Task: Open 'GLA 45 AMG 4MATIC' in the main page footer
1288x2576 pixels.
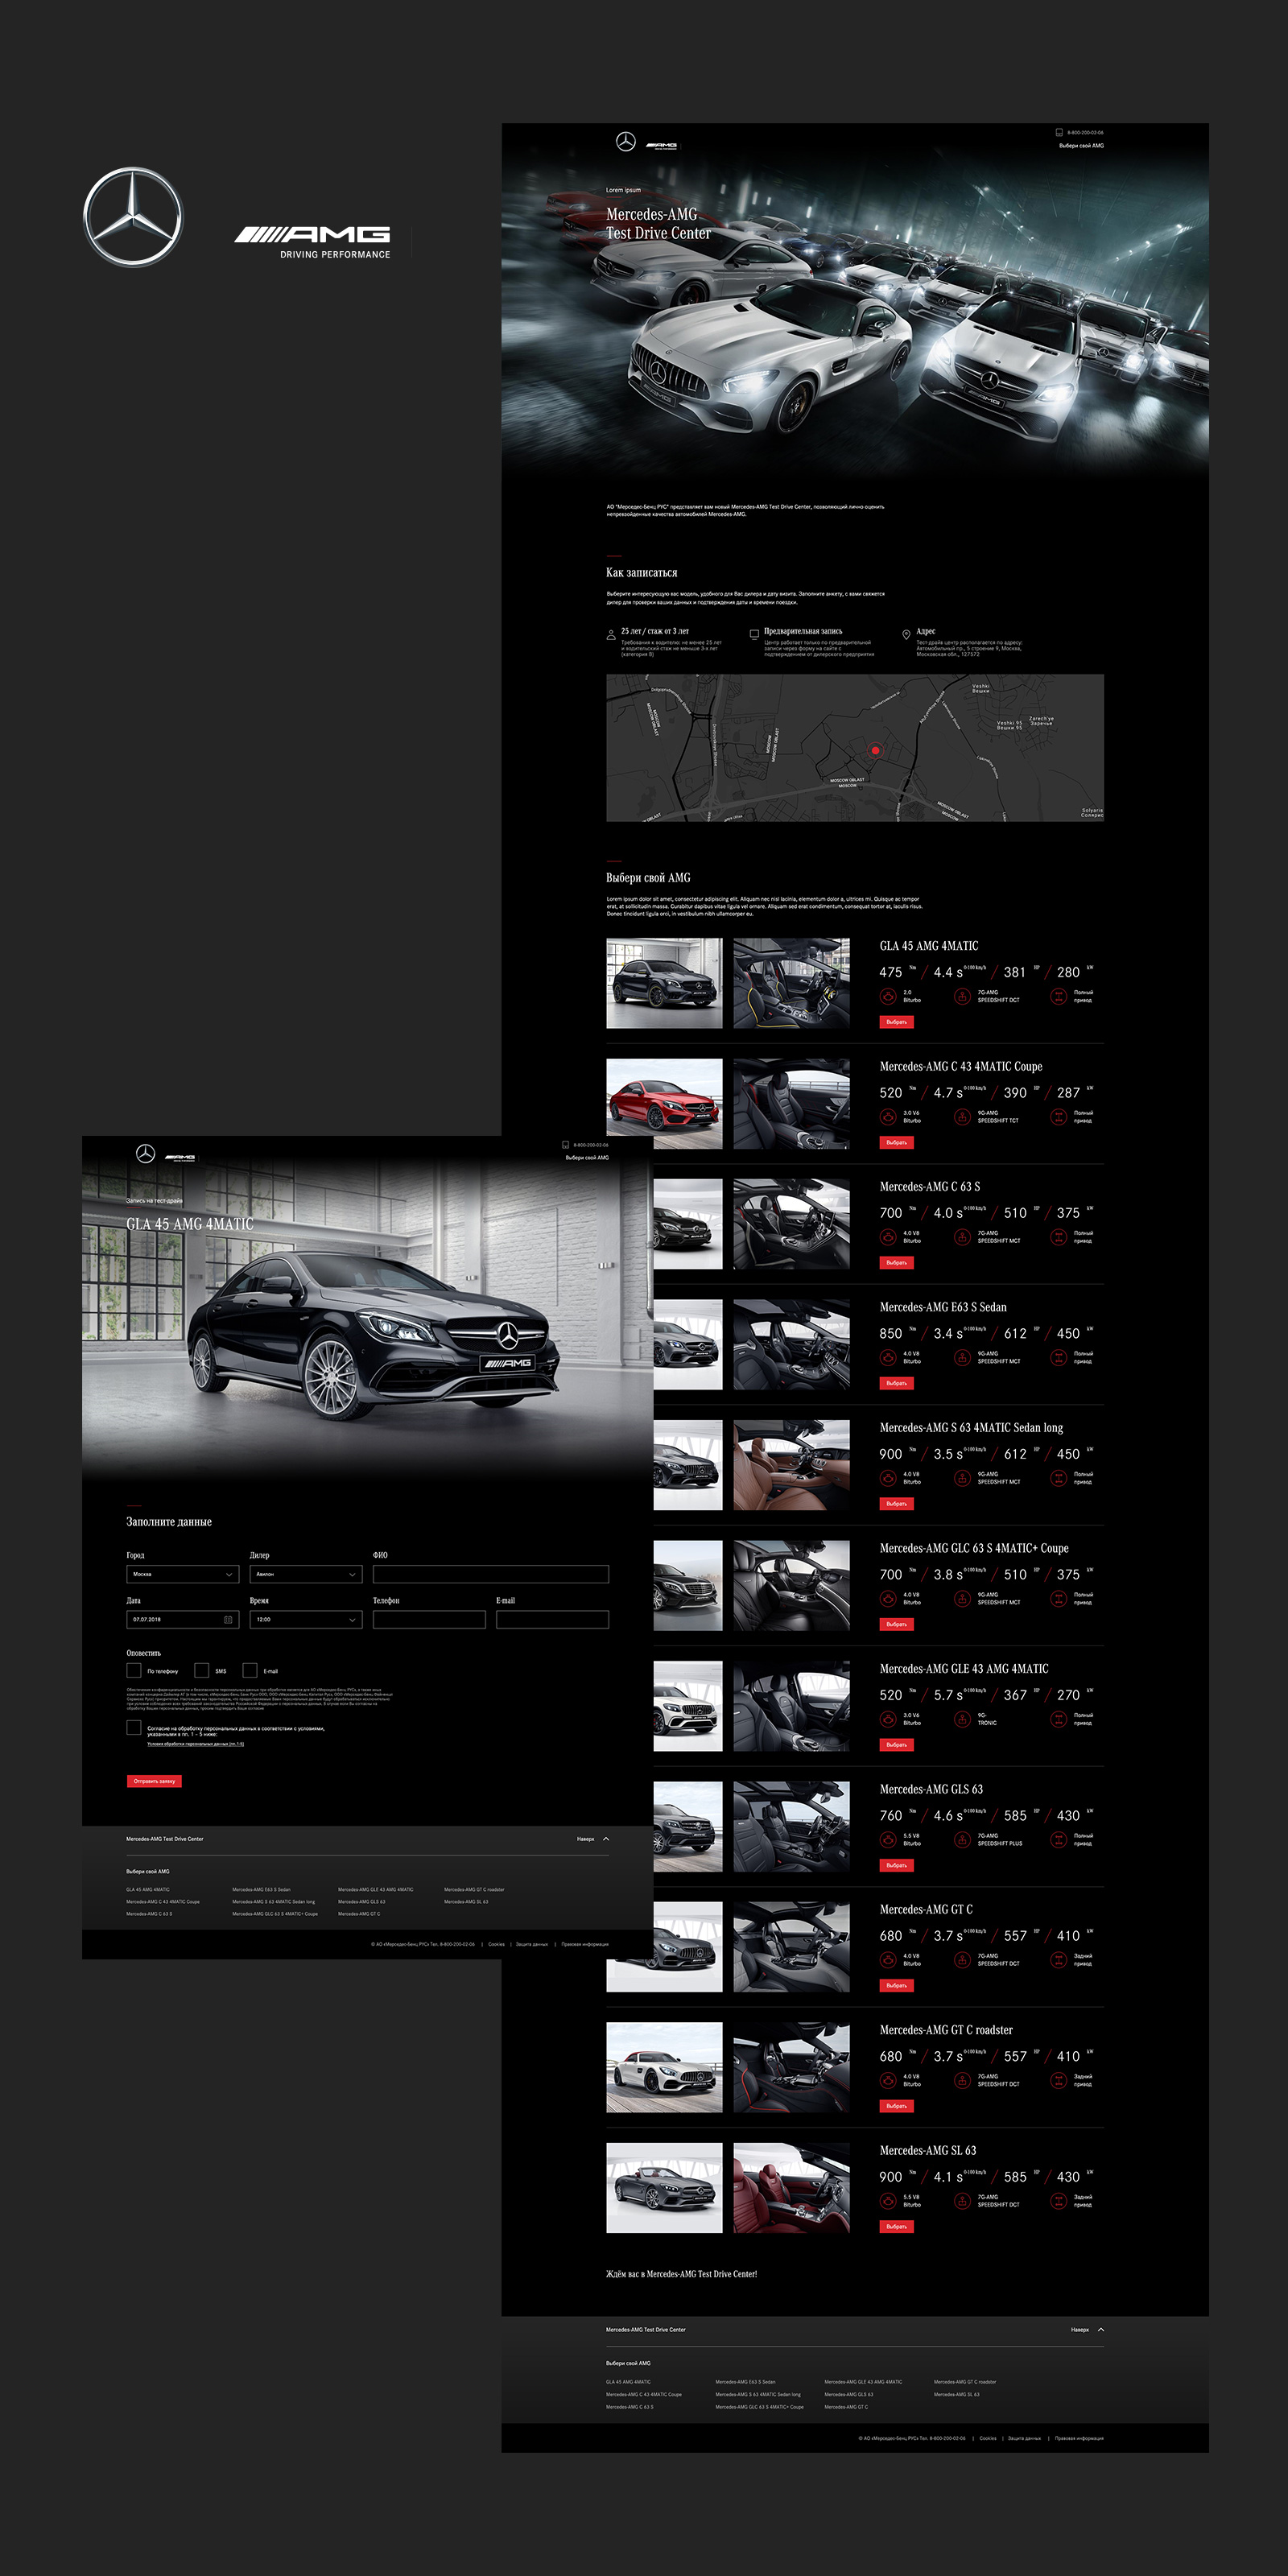Action: (628, 2382)
